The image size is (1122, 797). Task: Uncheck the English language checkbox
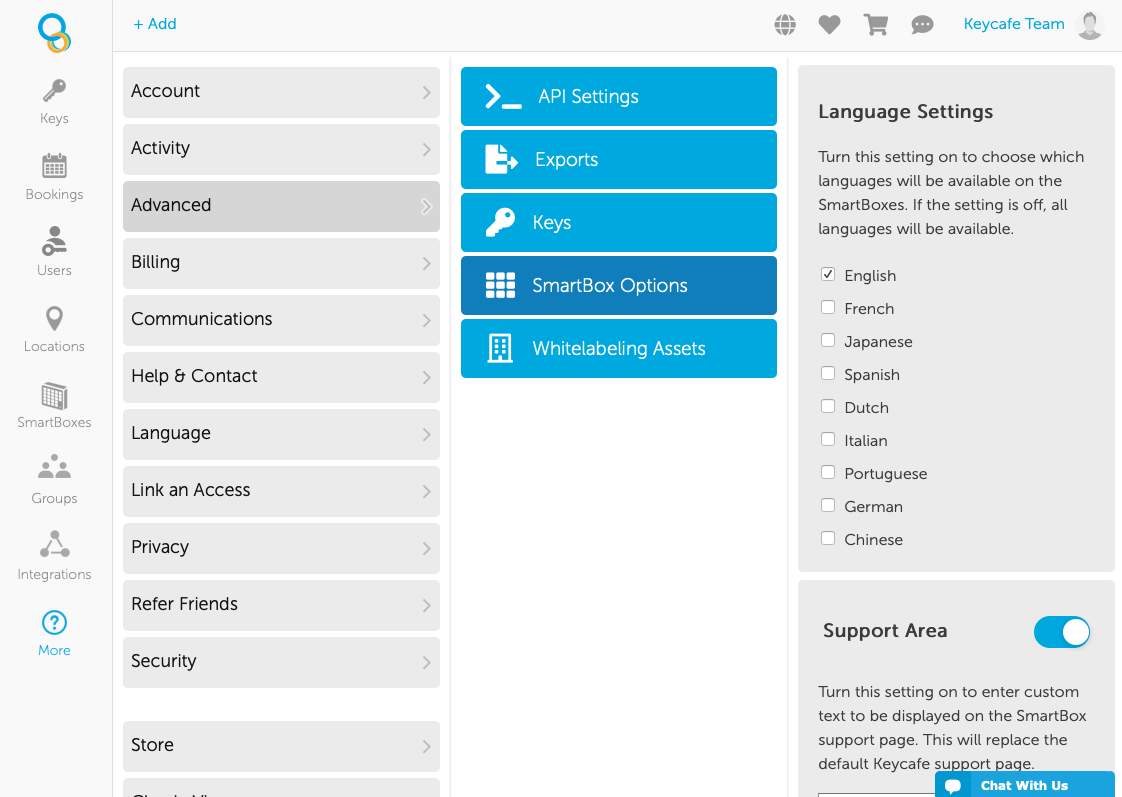828,274
